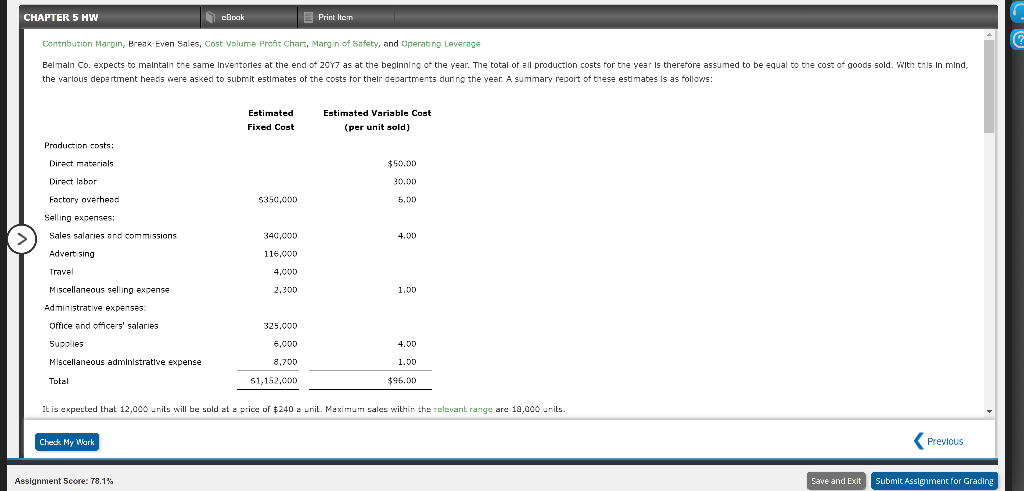The width and height of the screenshot is (1024, 491).
Task: Click Save and Exit button
Action: [x=836, y=481]
